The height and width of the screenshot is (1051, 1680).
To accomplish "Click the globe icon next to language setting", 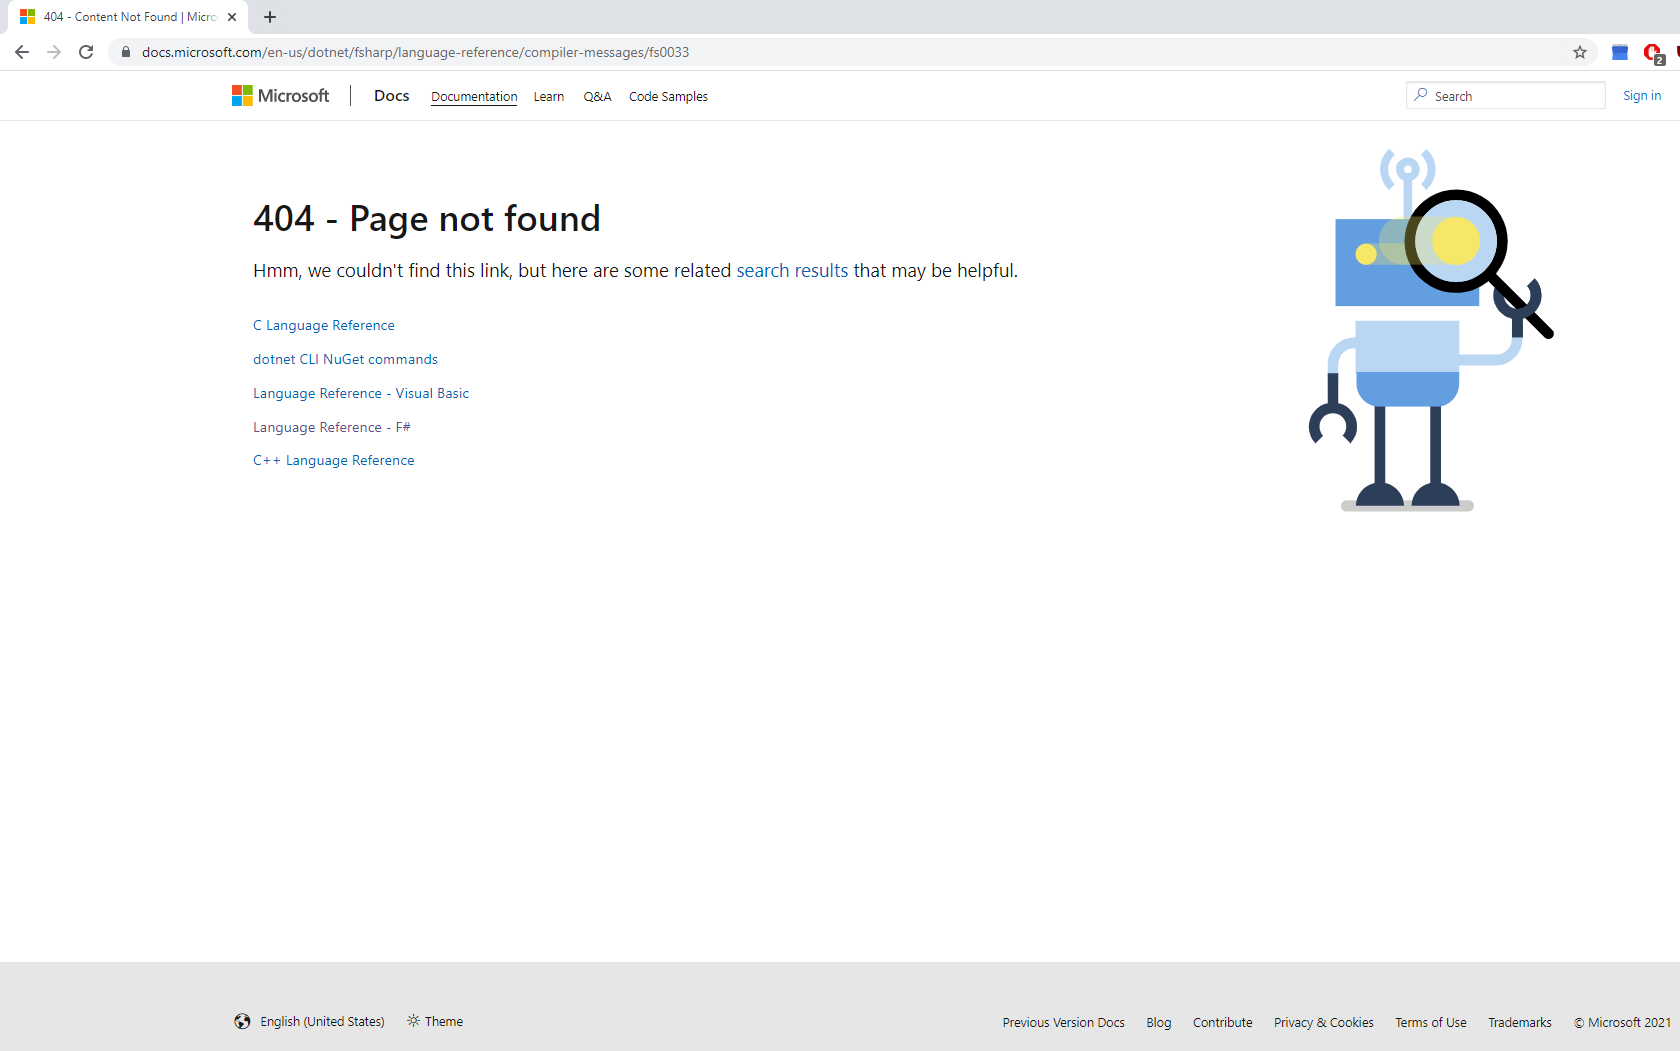I will (242, 1021).
